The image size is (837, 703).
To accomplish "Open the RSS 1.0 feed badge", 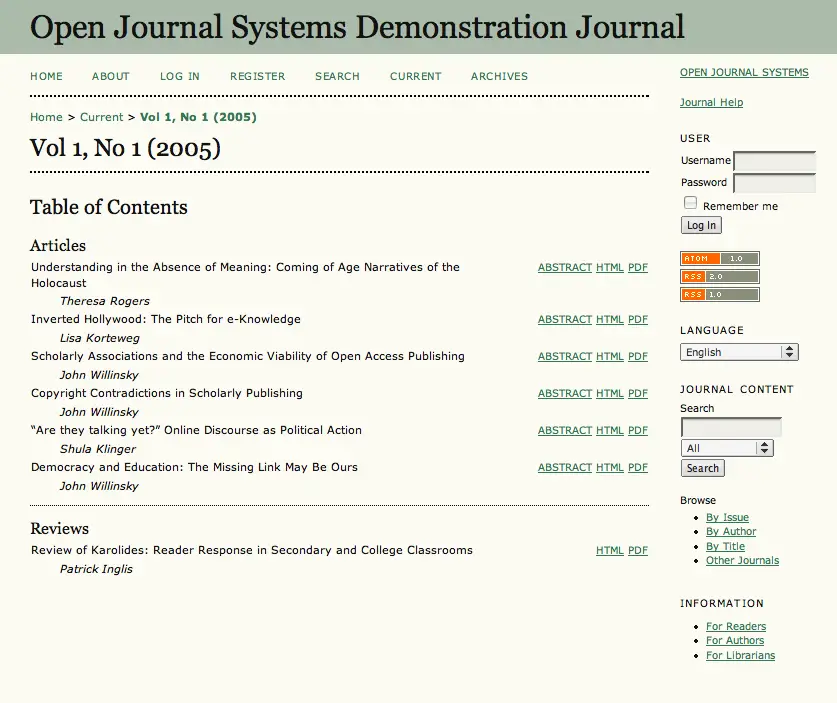I will point(719,295).
